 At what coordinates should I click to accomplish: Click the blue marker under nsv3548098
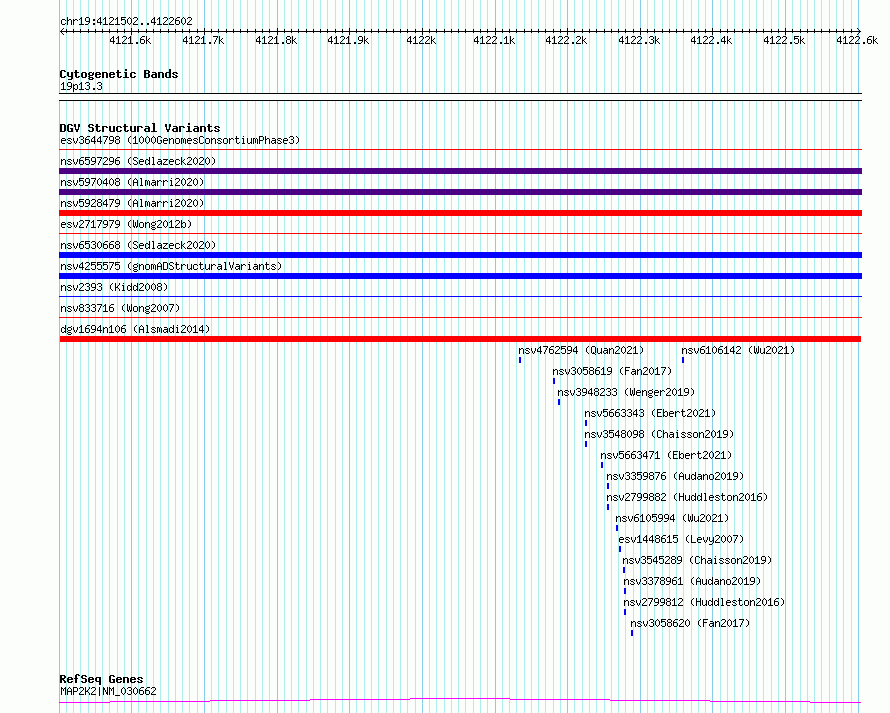point(586,444)
